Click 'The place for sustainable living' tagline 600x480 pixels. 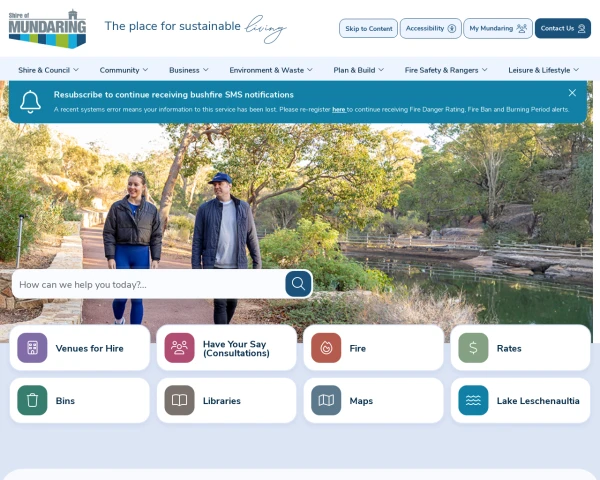coord(195,28)
